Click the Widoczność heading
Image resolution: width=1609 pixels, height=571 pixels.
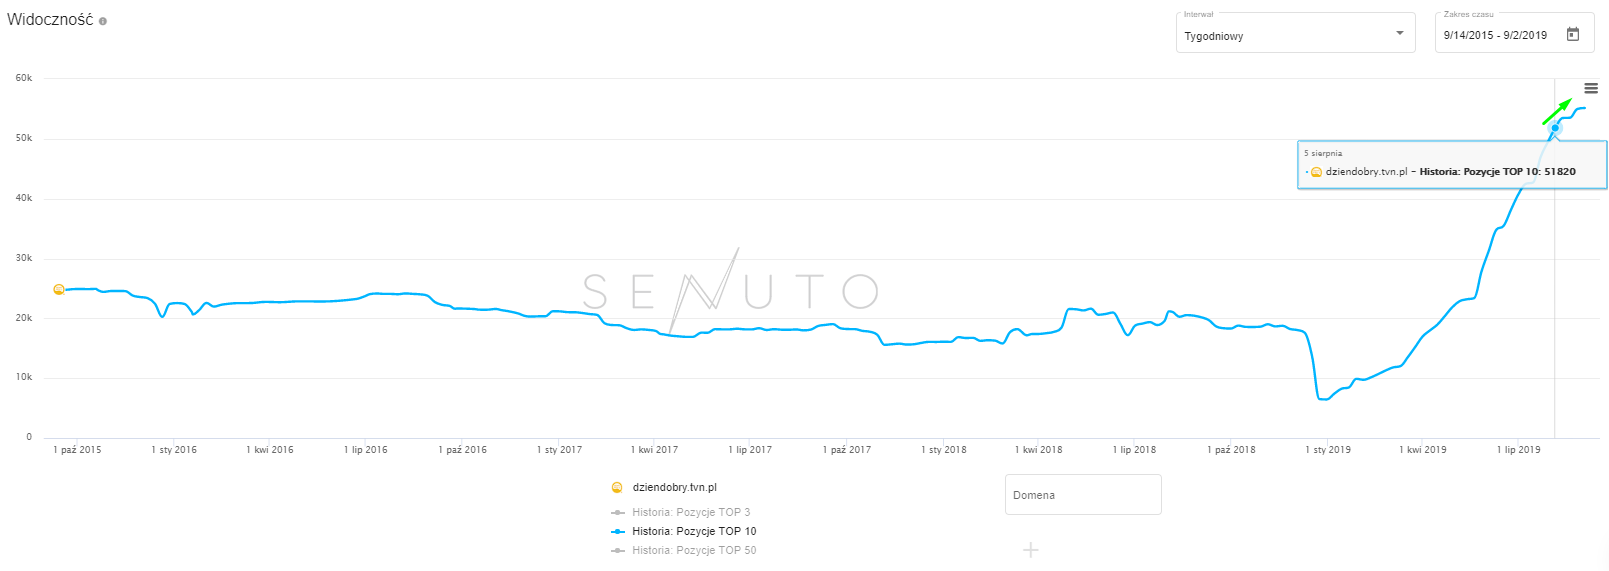pyautogui.click(x=50, y=20)
